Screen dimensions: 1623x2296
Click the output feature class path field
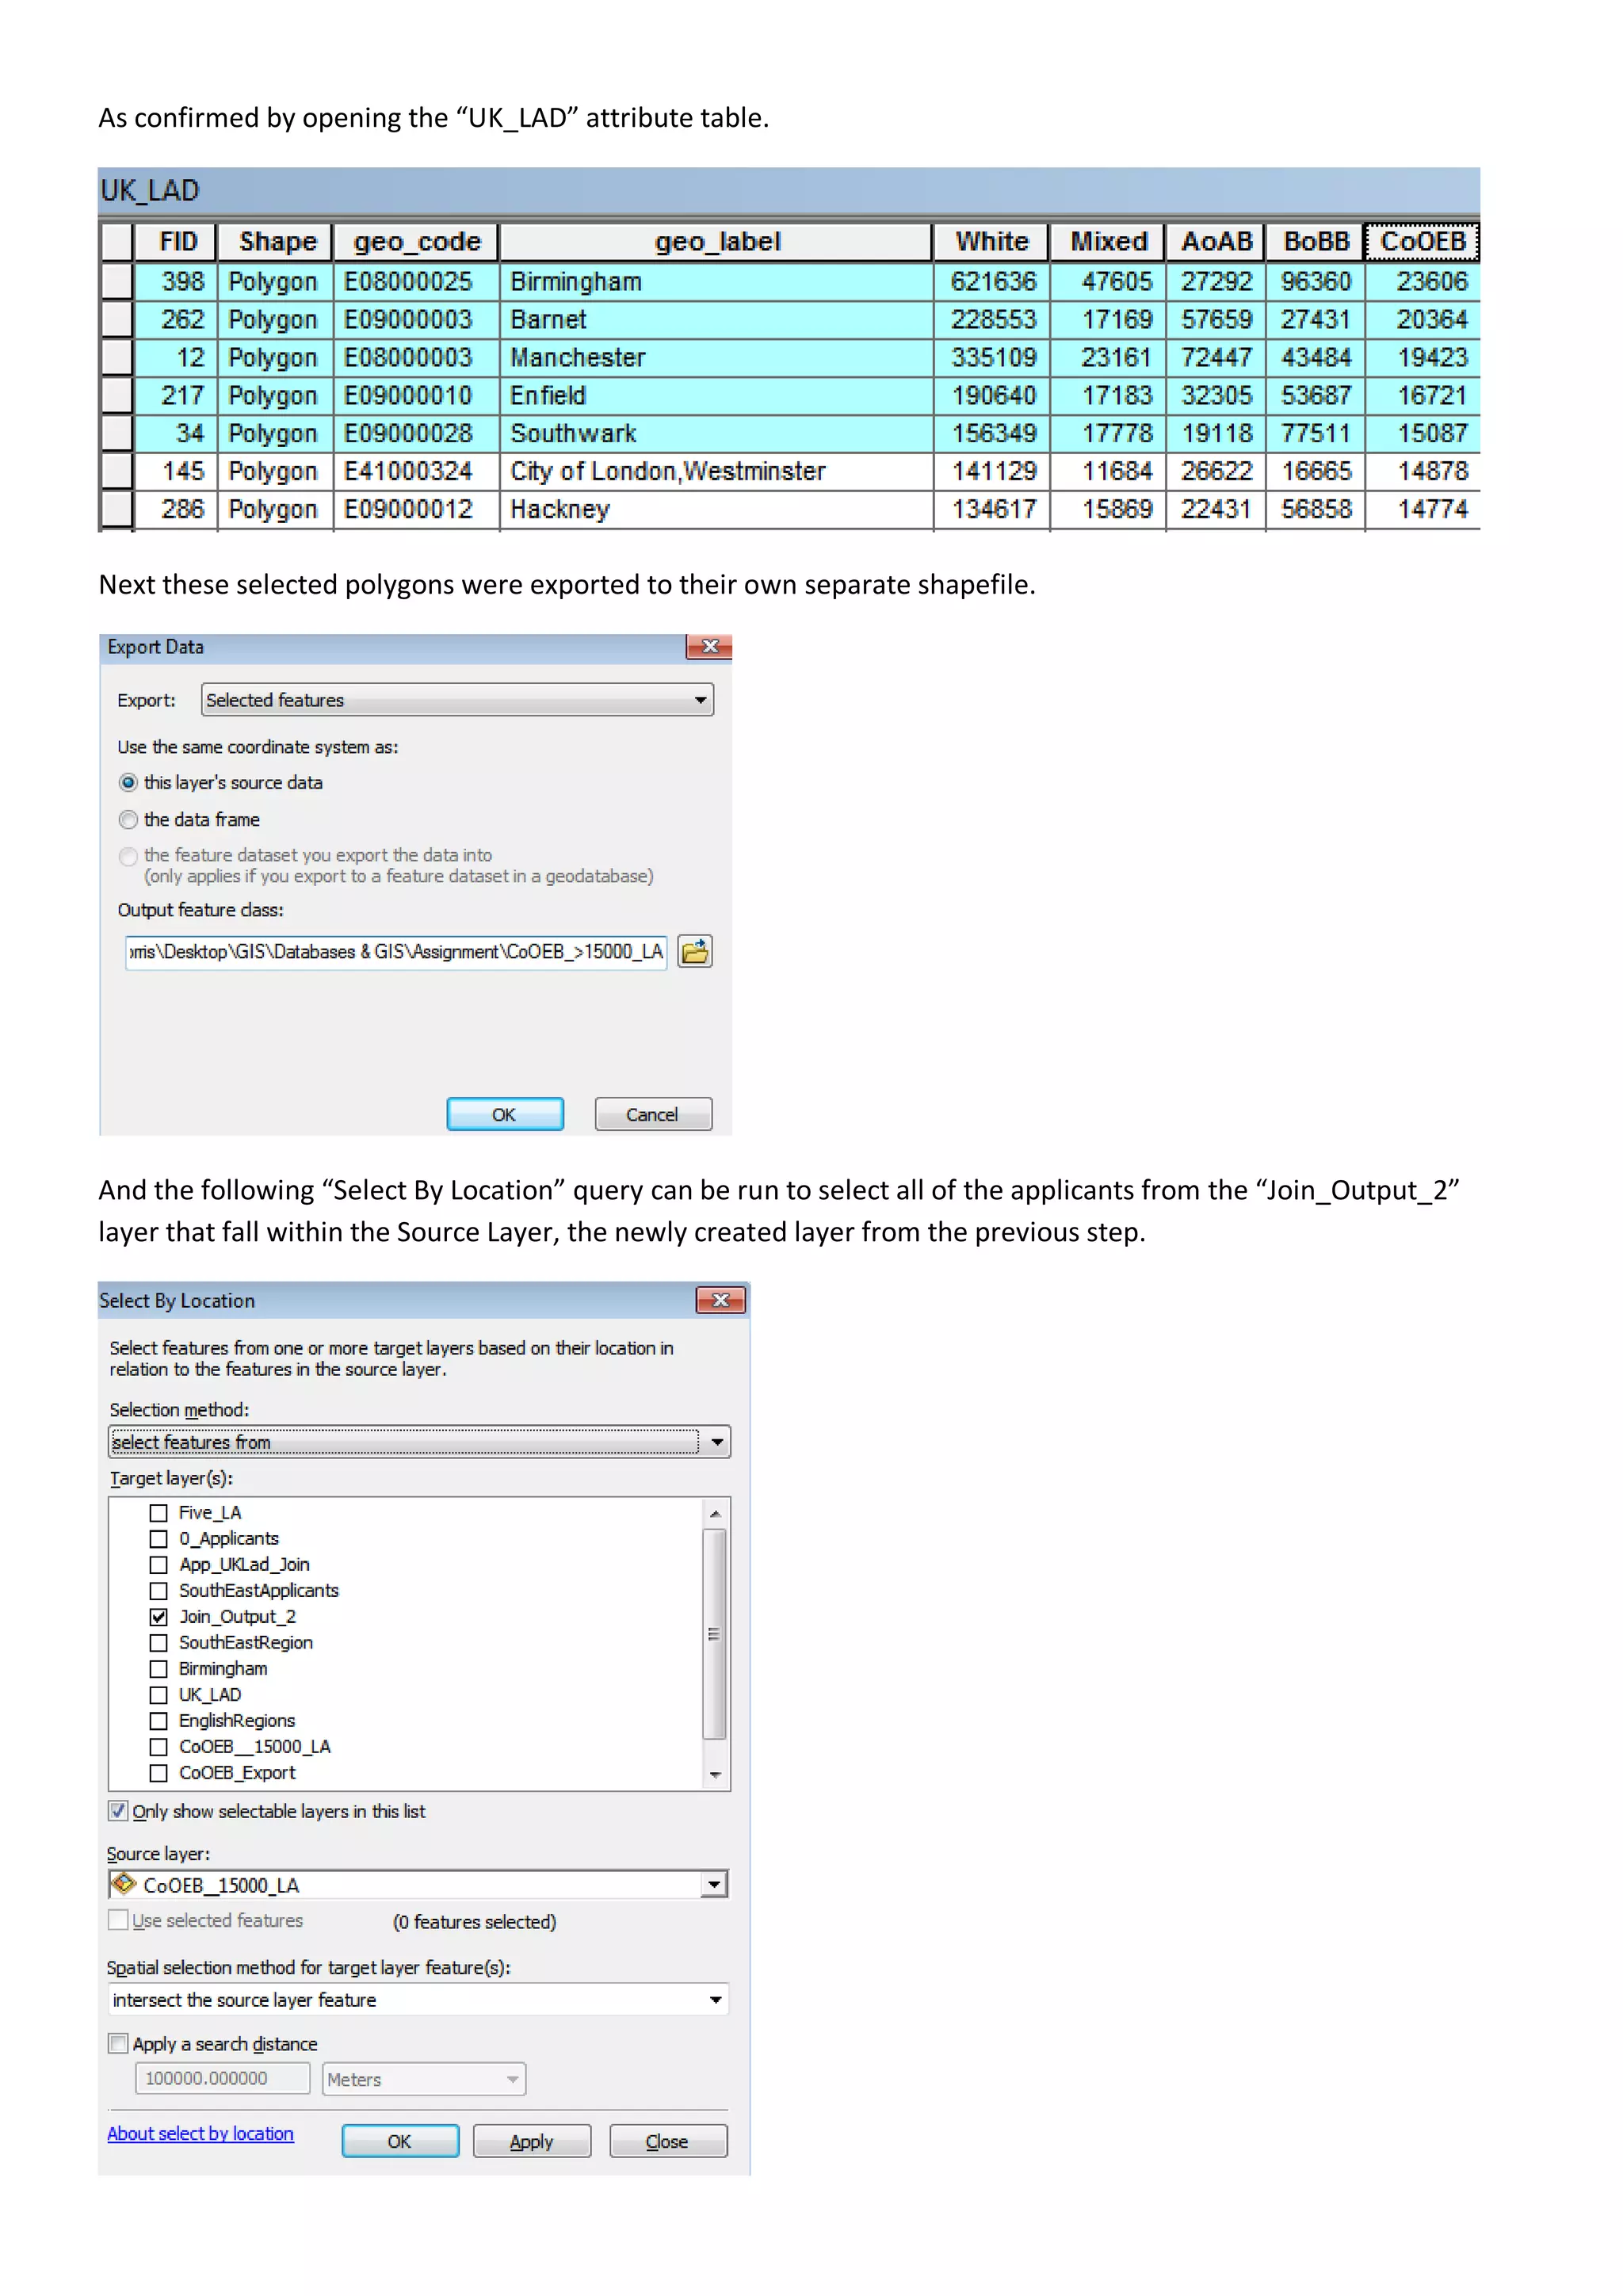point(396,952)
